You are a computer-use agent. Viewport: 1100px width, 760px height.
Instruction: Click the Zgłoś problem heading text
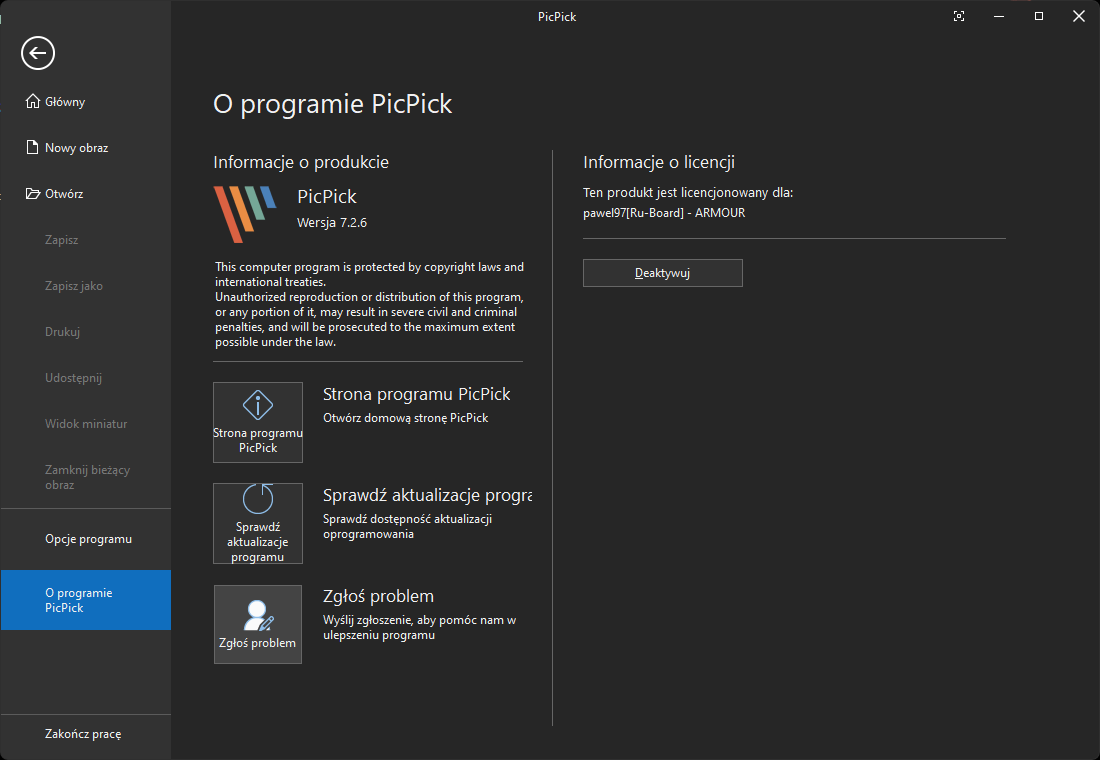pos(378,596)
